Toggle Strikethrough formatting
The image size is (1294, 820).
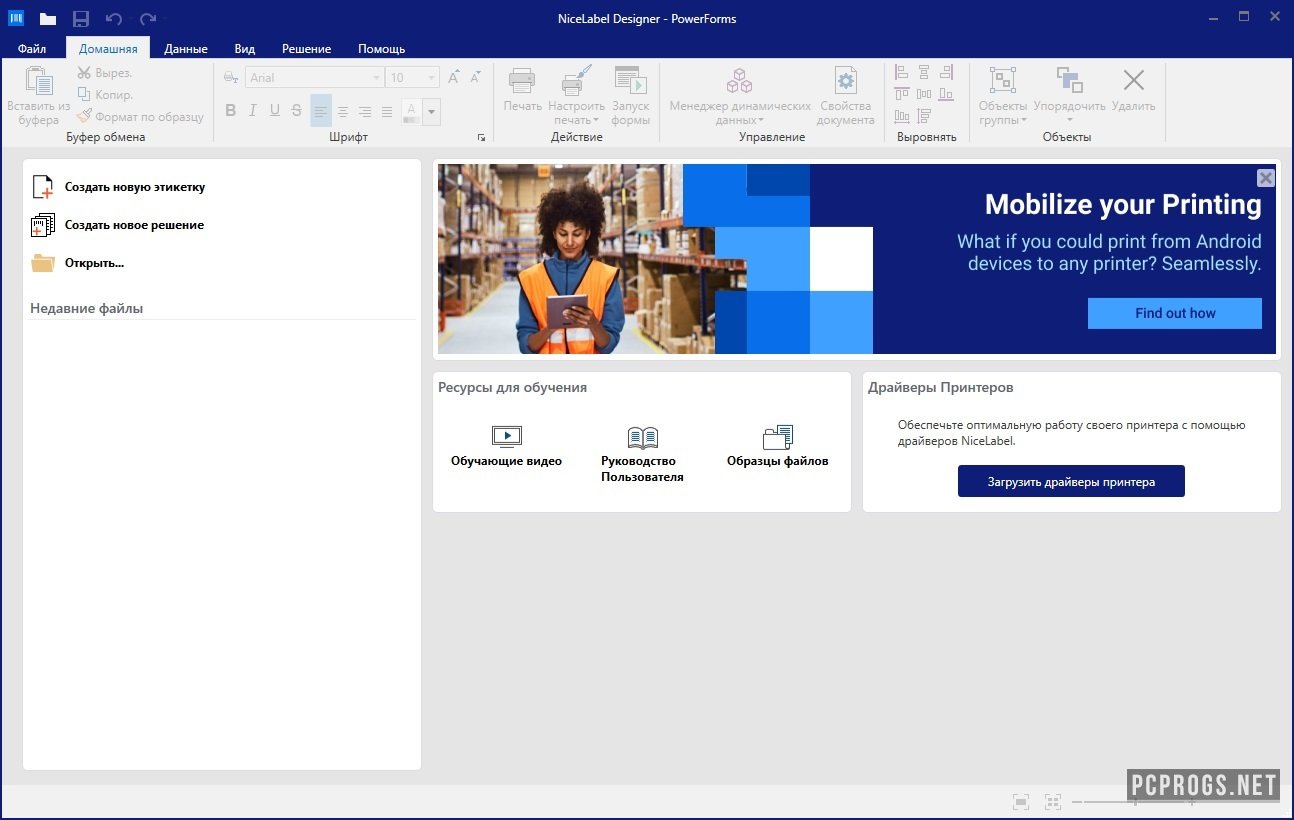[x=297, y=110]
